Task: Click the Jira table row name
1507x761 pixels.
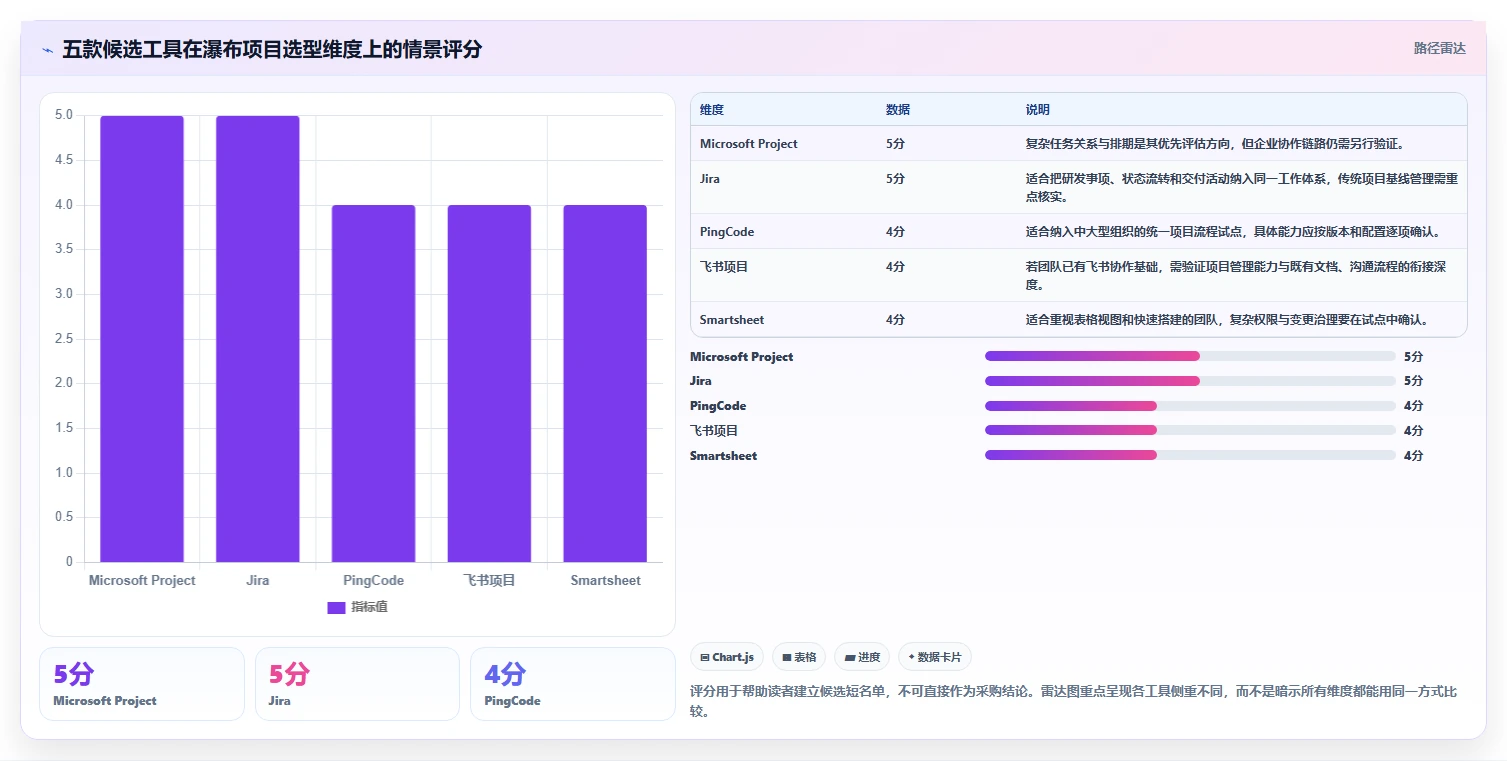Action: coord(710,179)
